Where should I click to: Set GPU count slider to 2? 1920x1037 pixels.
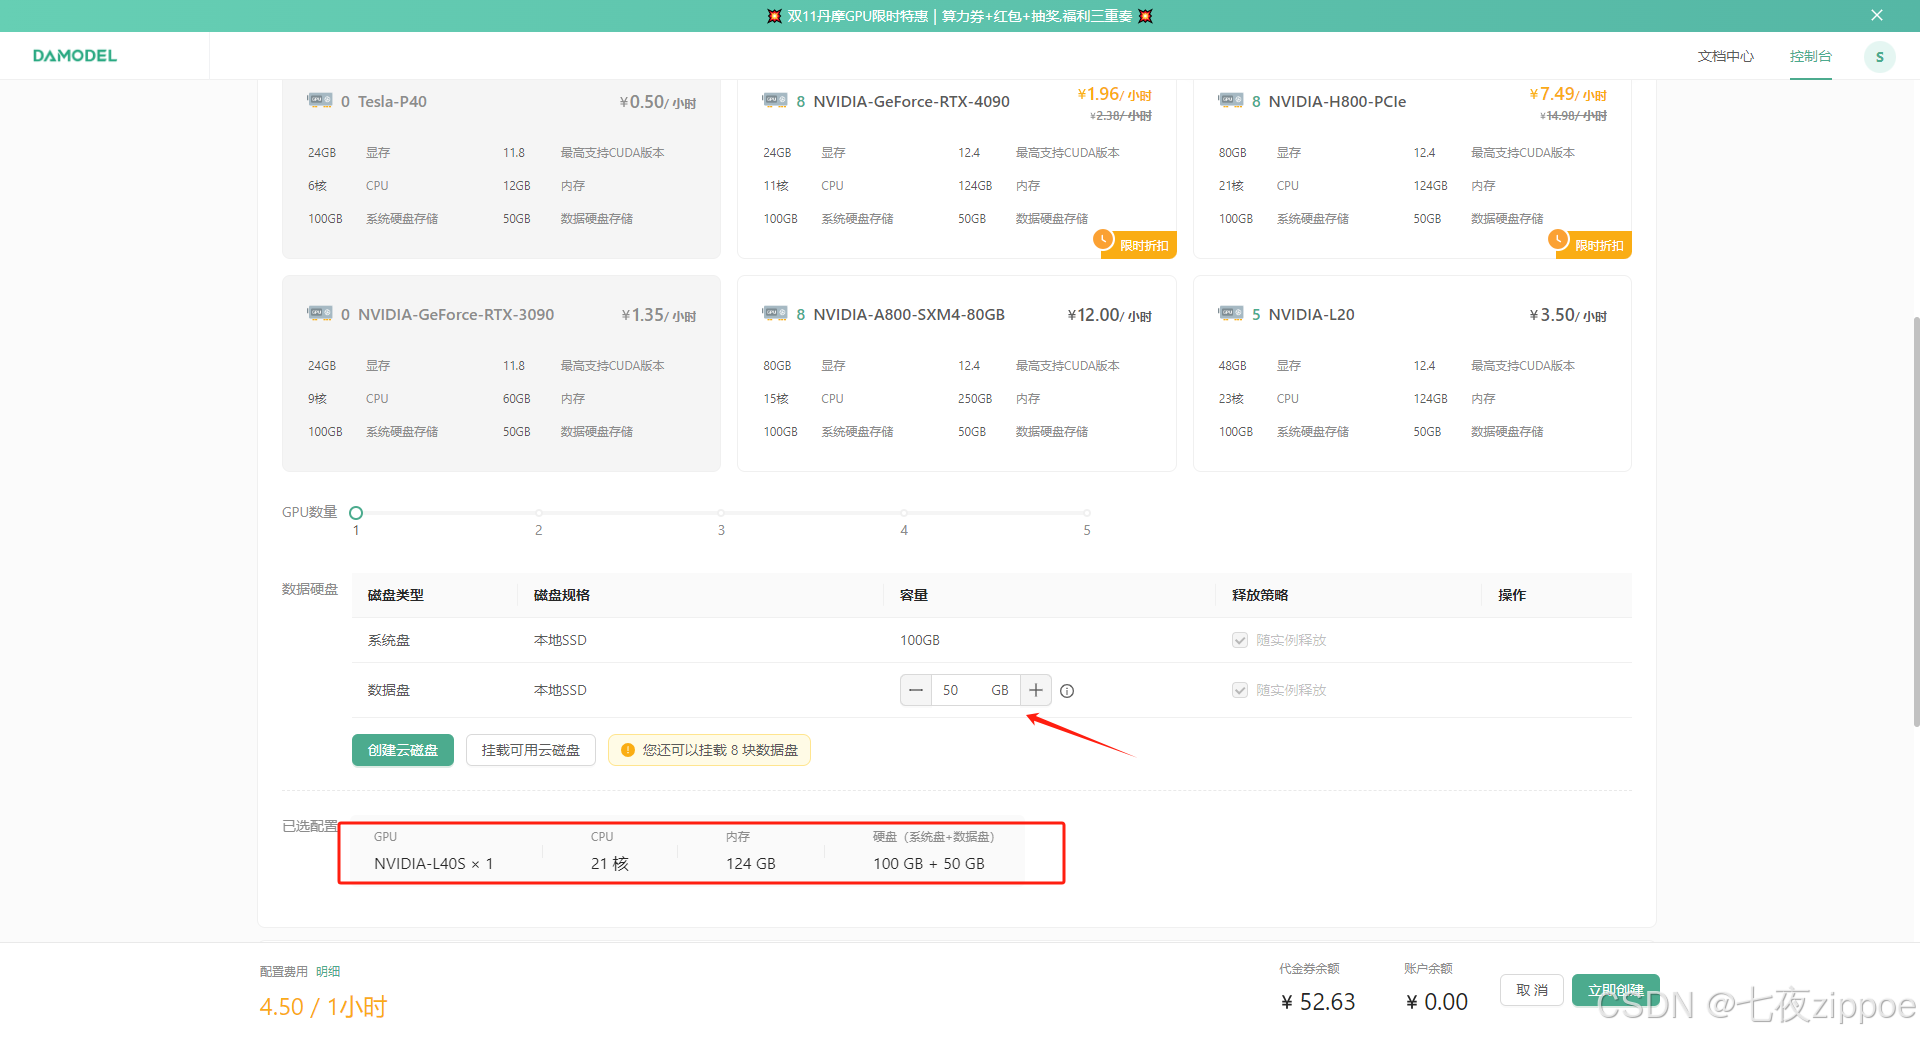click(539, 513)
